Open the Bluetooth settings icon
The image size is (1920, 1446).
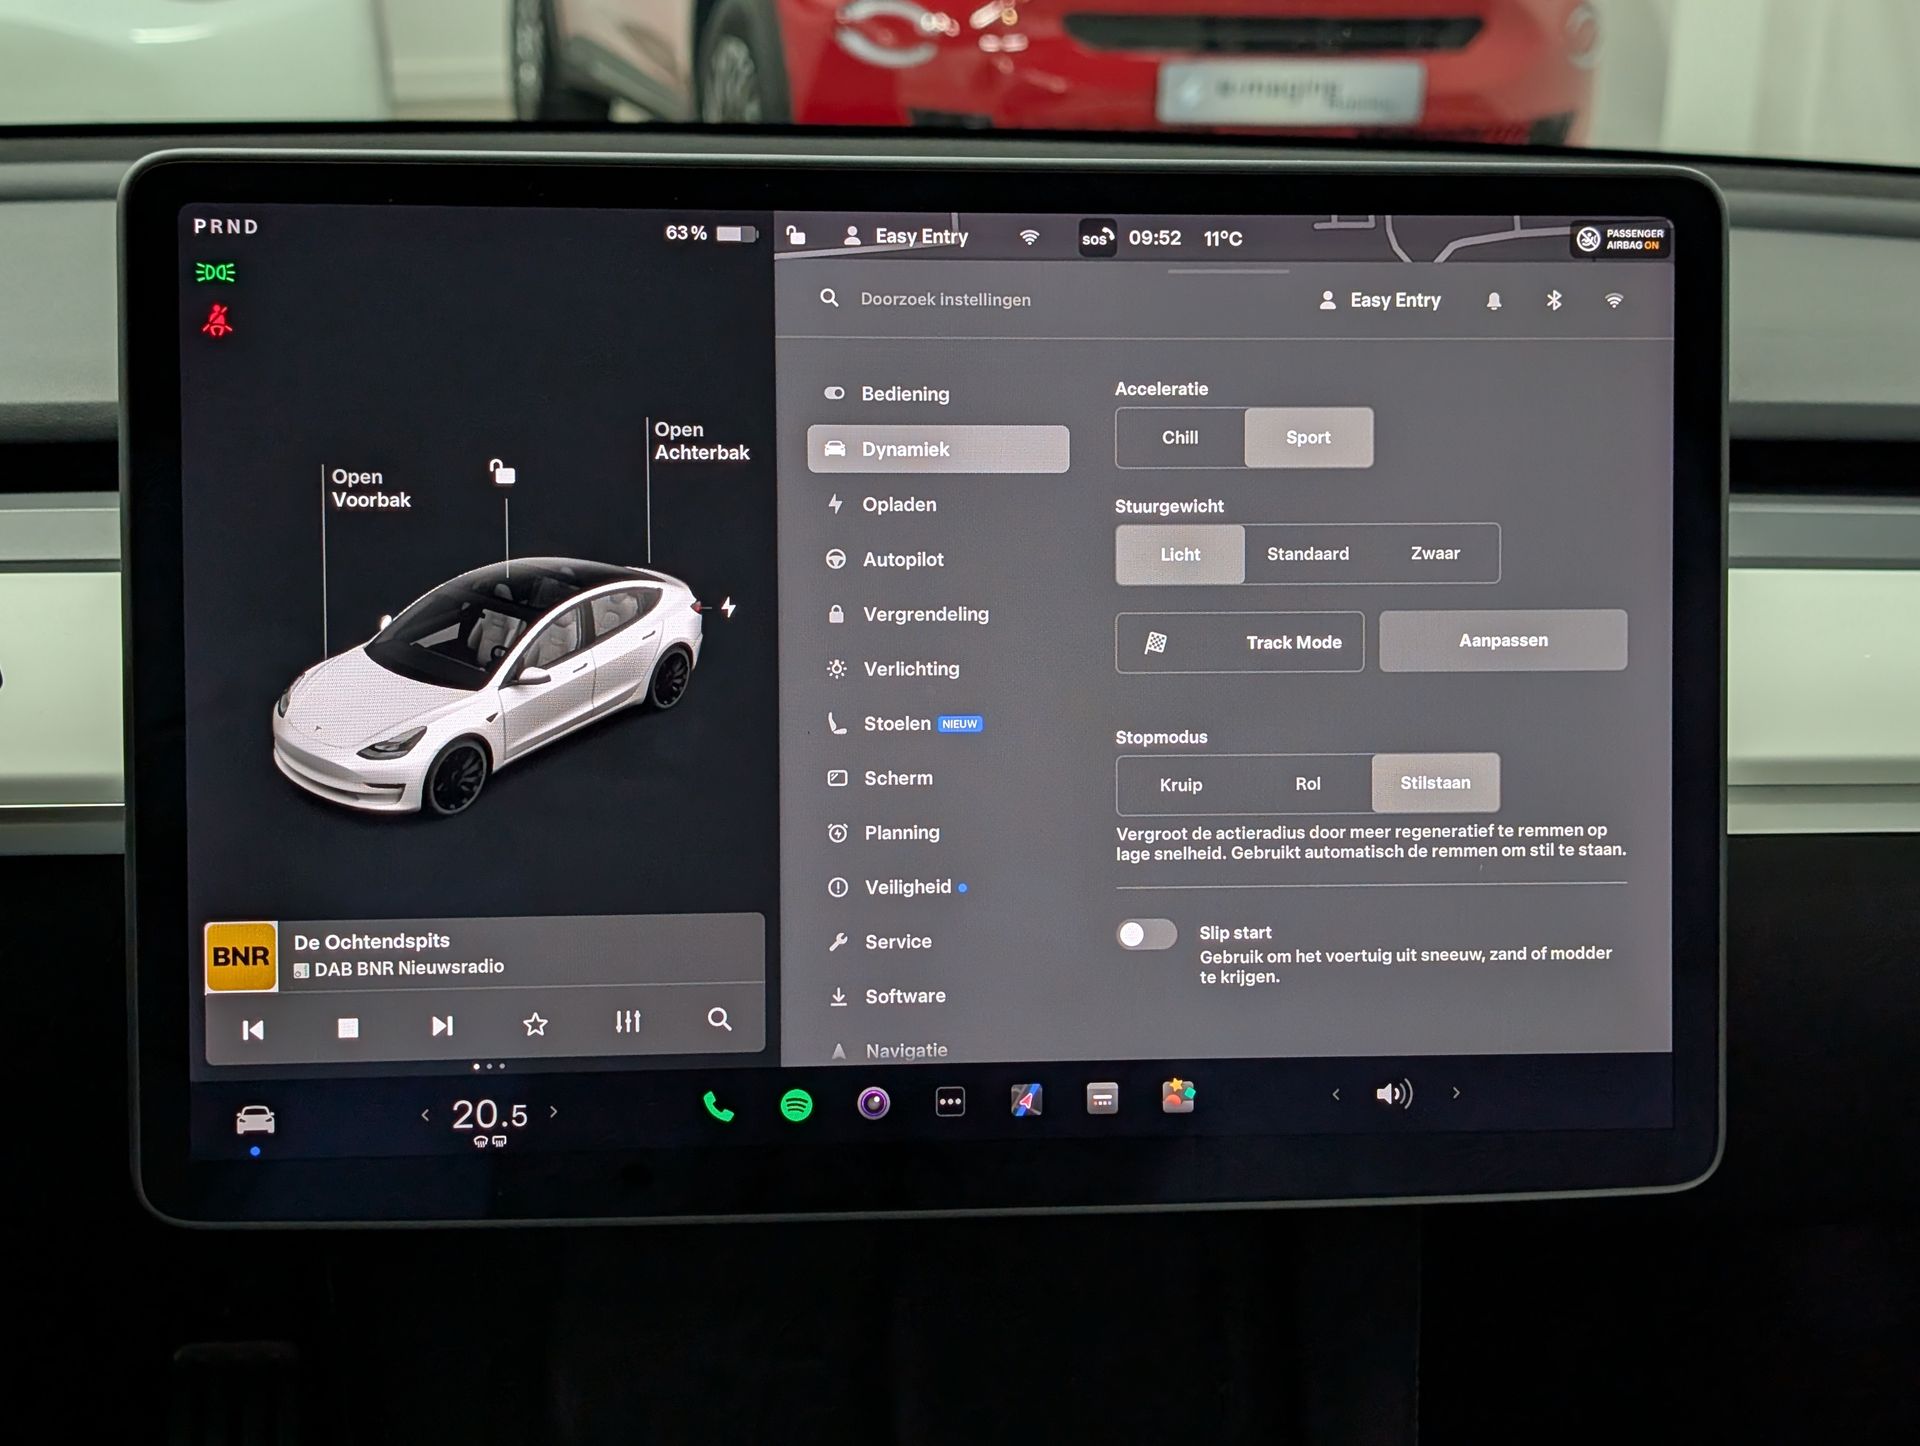click(1553, 300)
